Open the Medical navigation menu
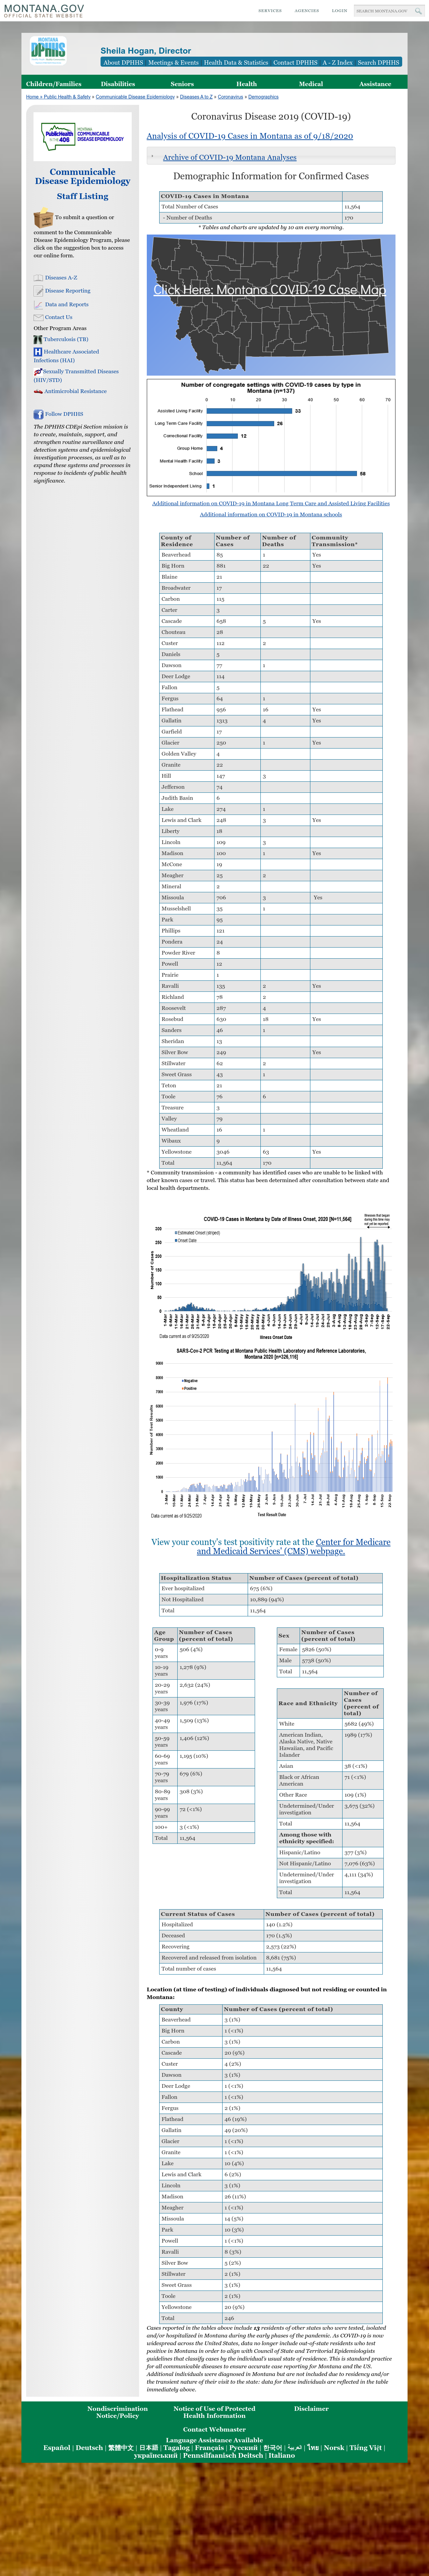This screenshot has width=429, height=2576. [311, 84]
